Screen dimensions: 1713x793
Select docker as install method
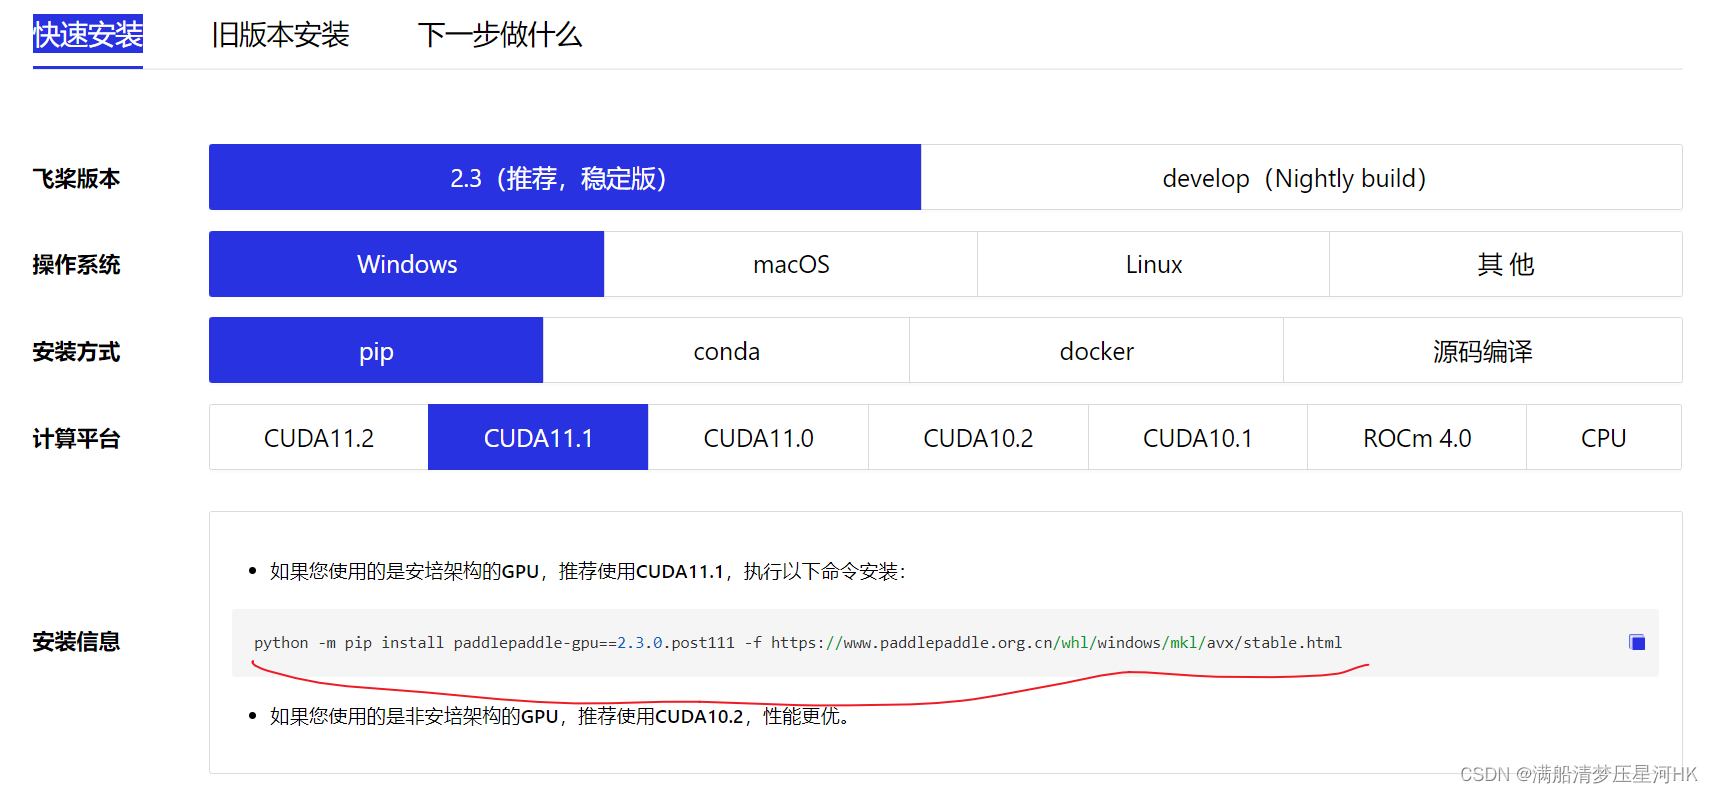click(x=1097, y=351)
